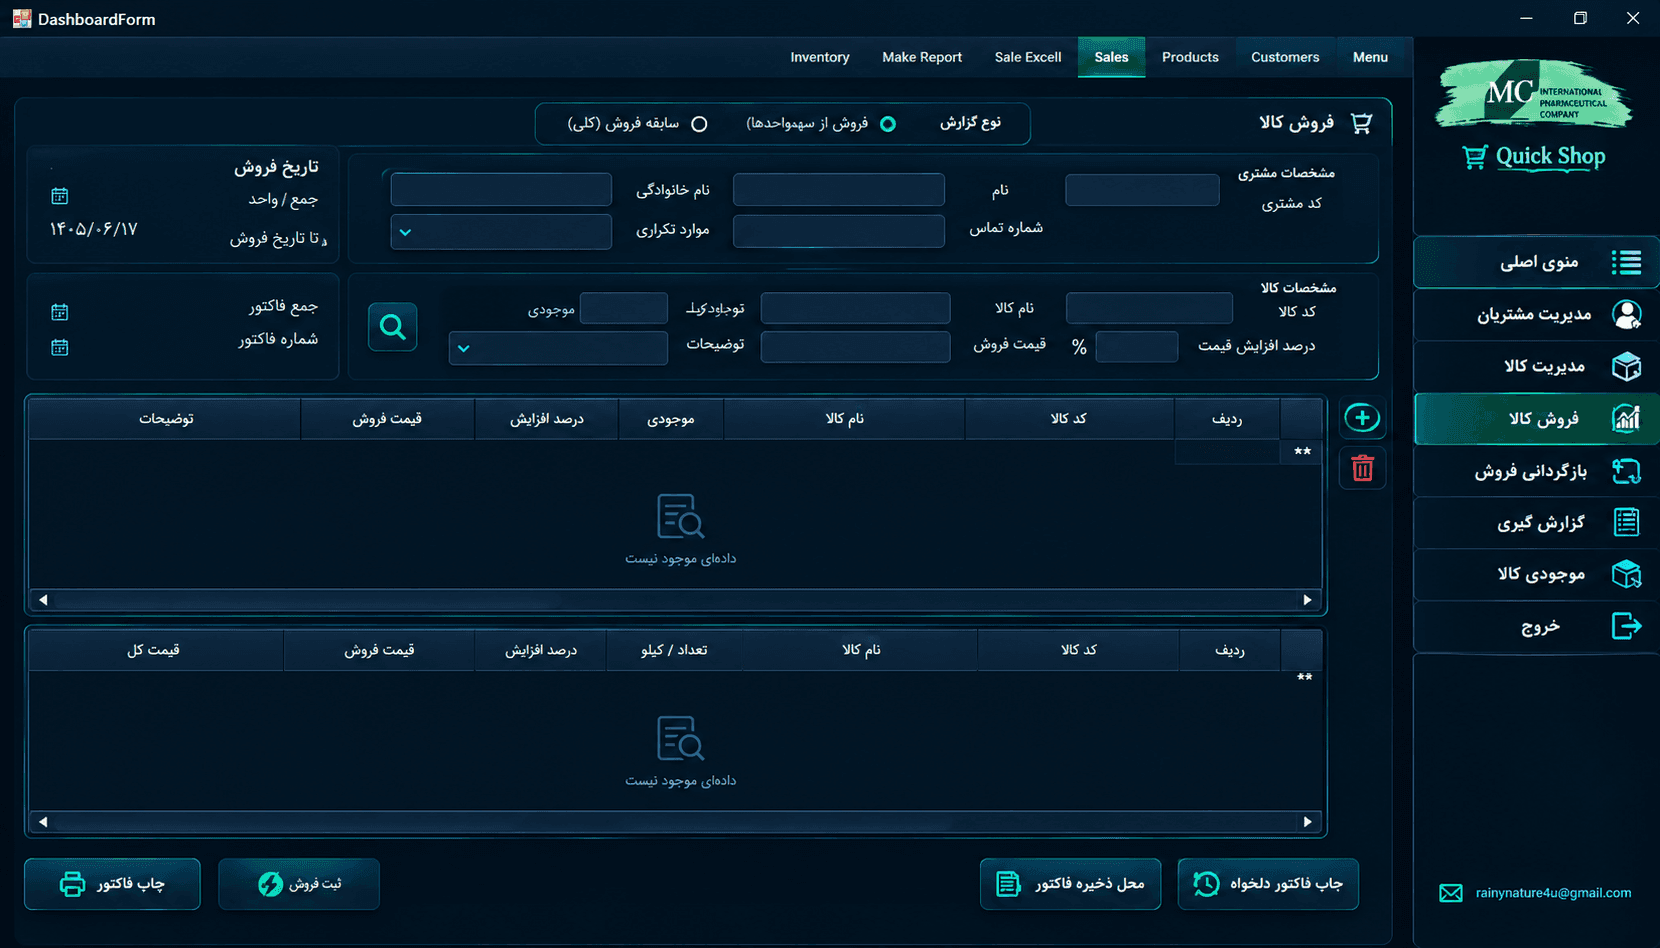Switch to the Menu tab

click(x=1370, y=57)
